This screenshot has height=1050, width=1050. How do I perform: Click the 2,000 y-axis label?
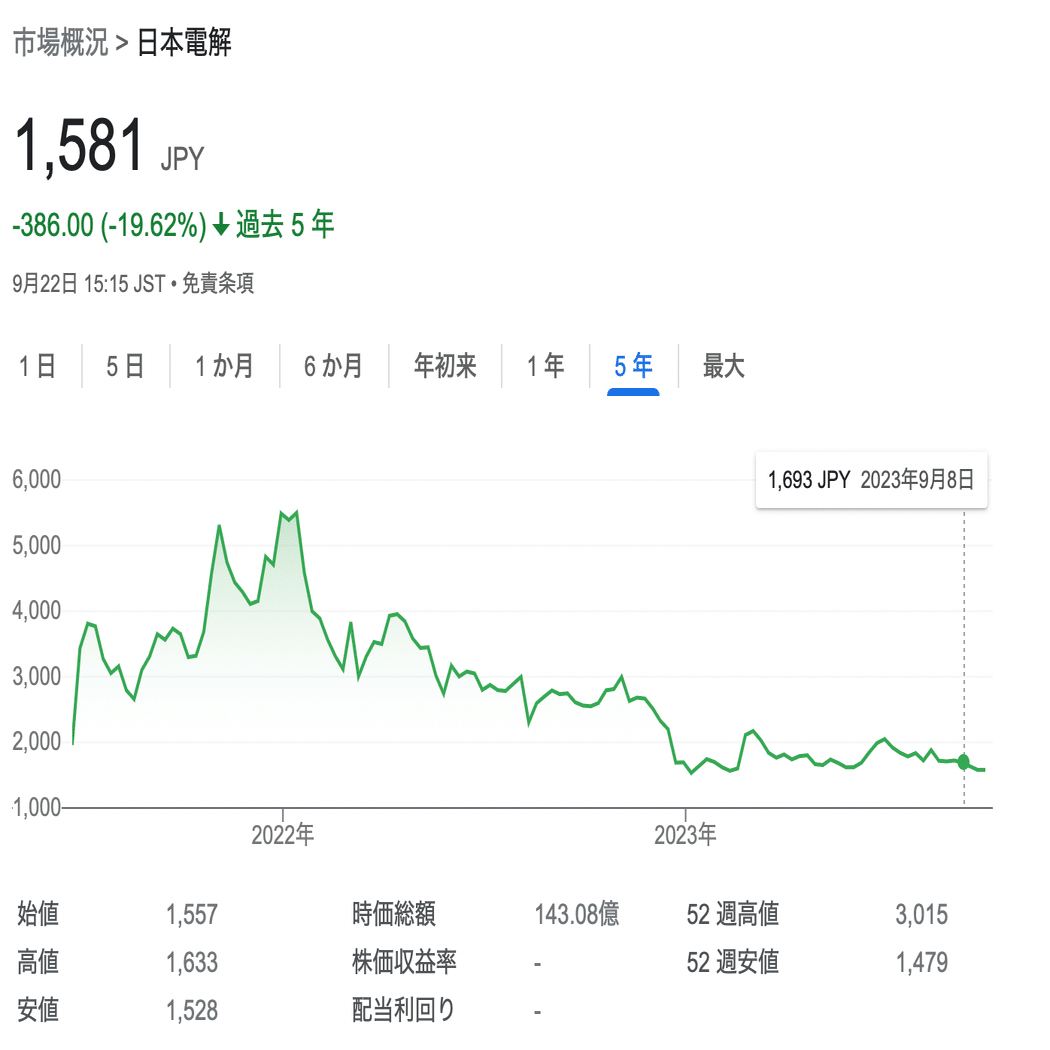point(37,741)
